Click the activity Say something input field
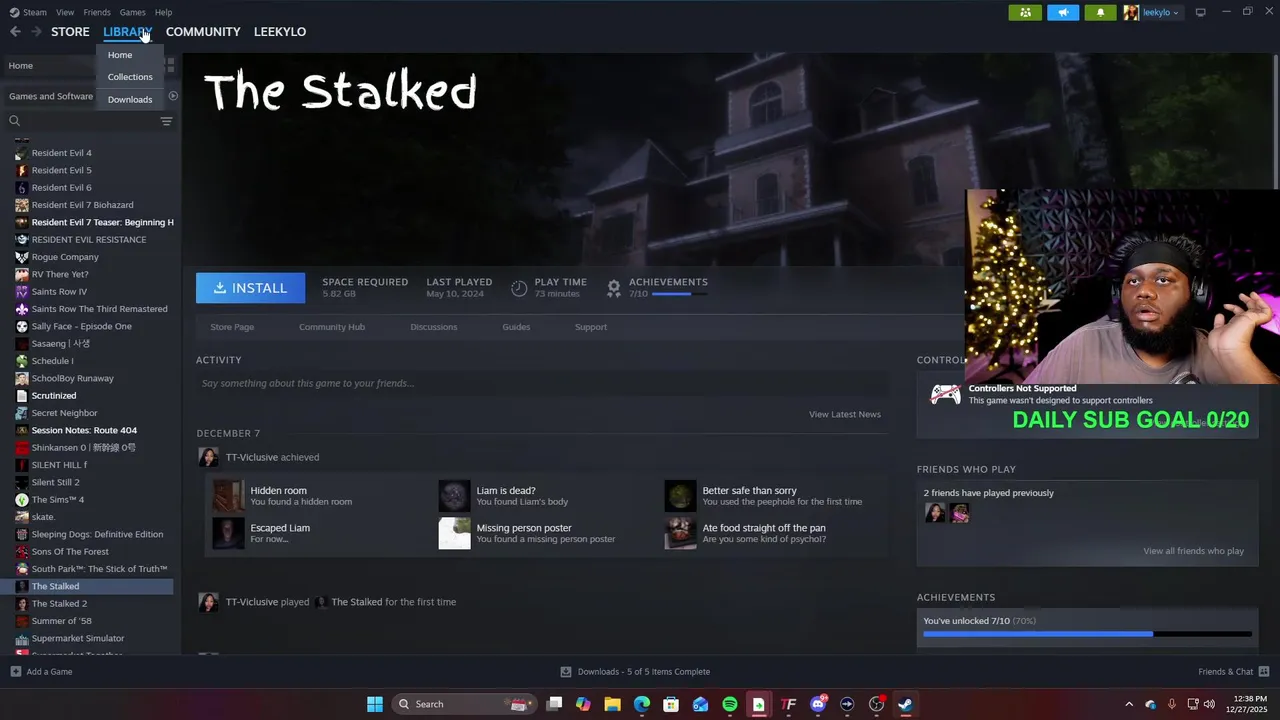The image size is (1280, 720). pos(542,383)
